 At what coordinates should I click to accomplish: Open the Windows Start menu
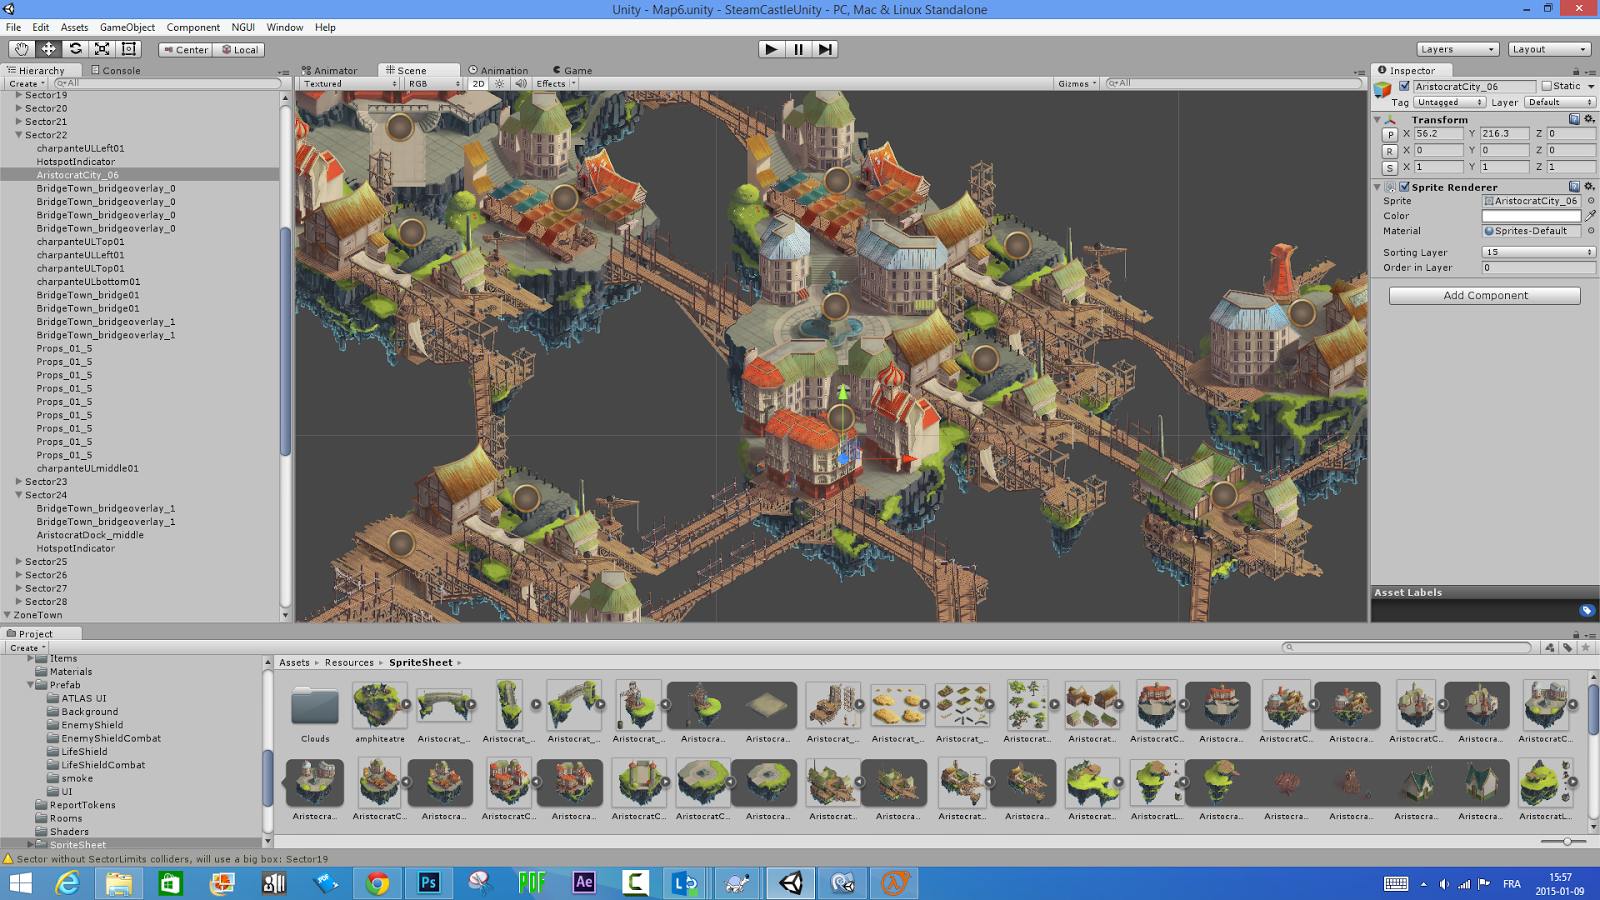[x=20, y=883]
